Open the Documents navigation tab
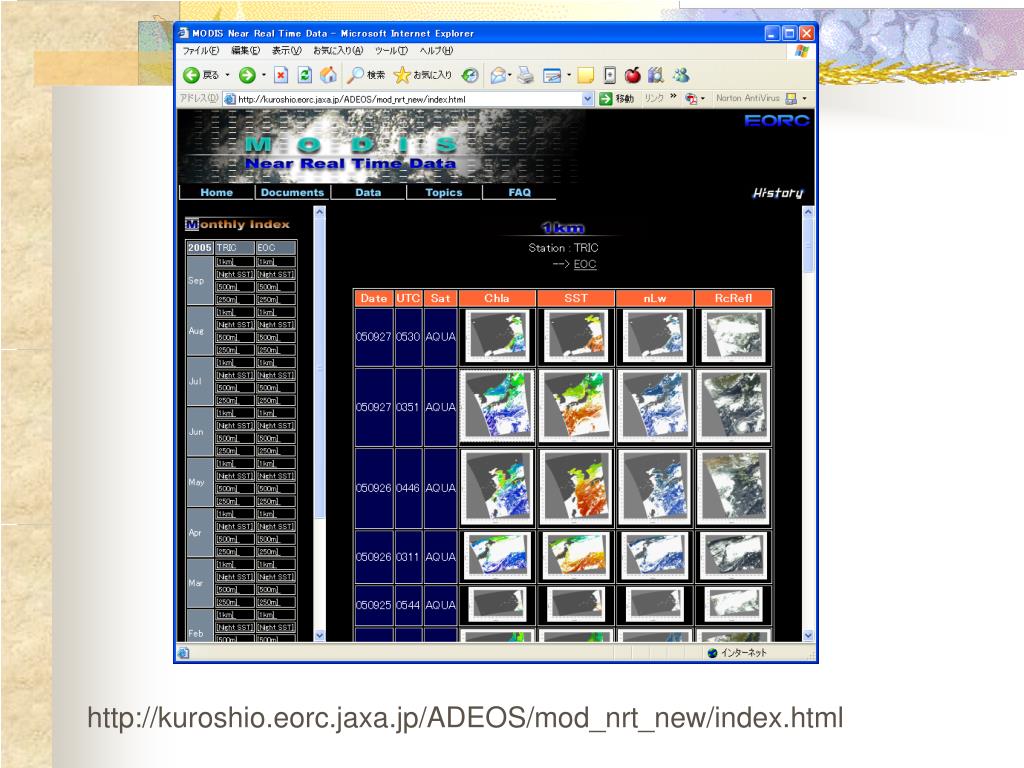 point(292,192)
